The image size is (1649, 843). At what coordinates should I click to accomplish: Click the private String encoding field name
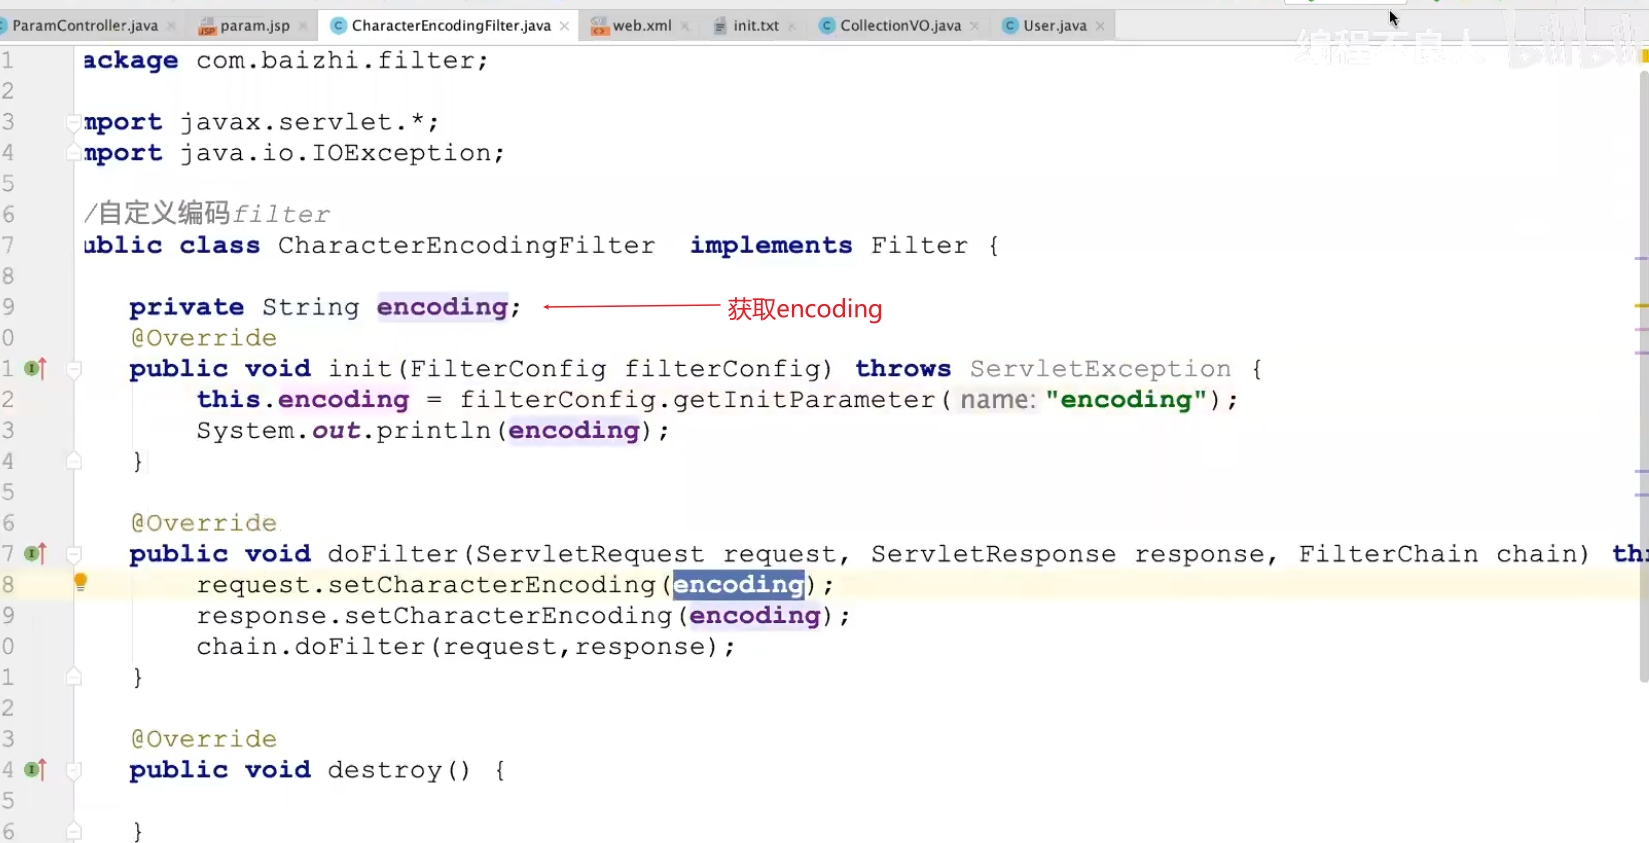pyautogui.click(x=442, y=307)
